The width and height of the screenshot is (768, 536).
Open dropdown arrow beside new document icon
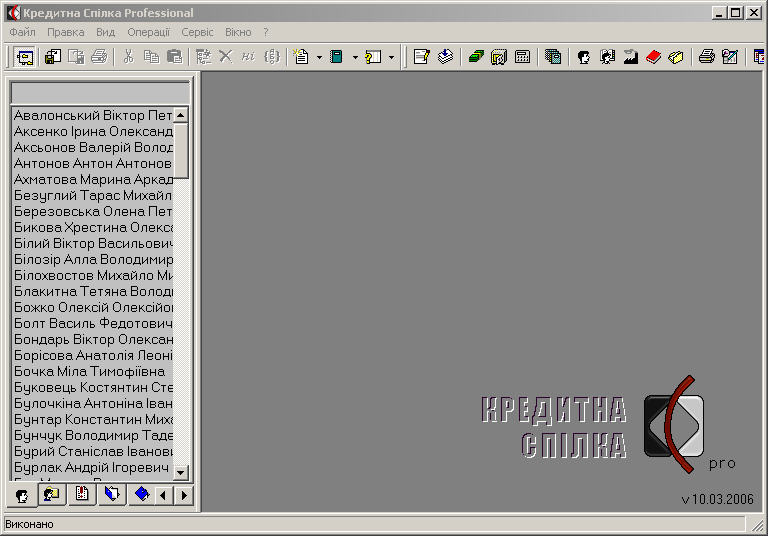pyautogui.click(x=319, y=58)
